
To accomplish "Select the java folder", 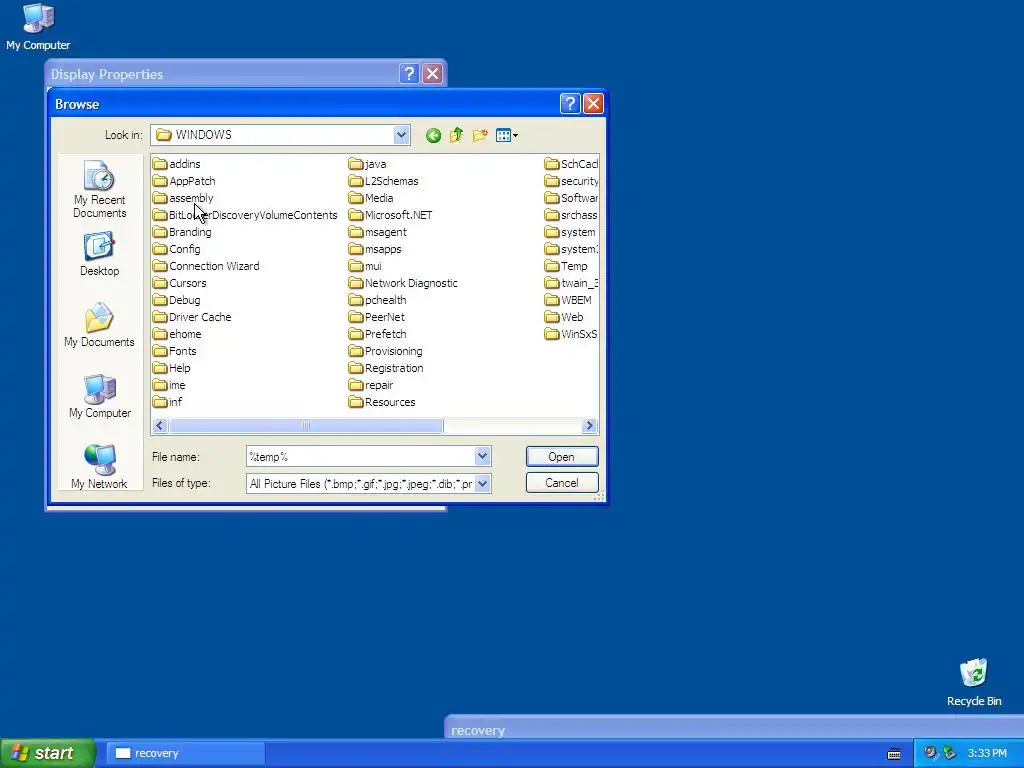I will 368,164.
